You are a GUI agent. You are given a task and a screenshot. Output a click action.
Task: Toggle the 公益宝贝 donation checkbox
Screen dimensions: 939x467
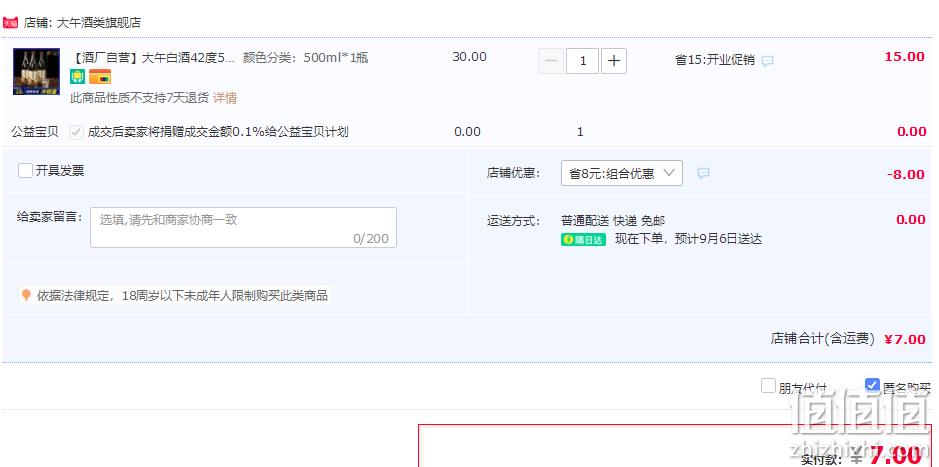click(x=76, y=132)
